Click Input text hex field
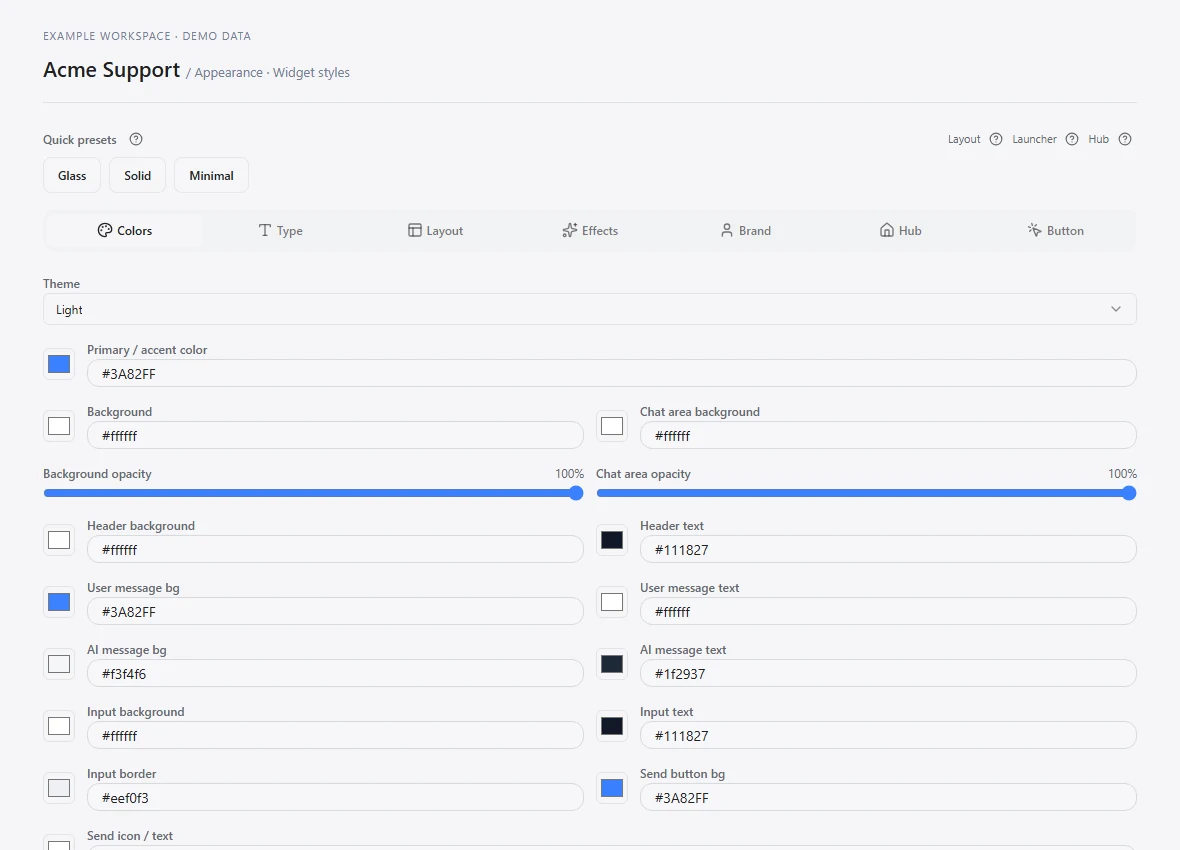 coord(888,736)
